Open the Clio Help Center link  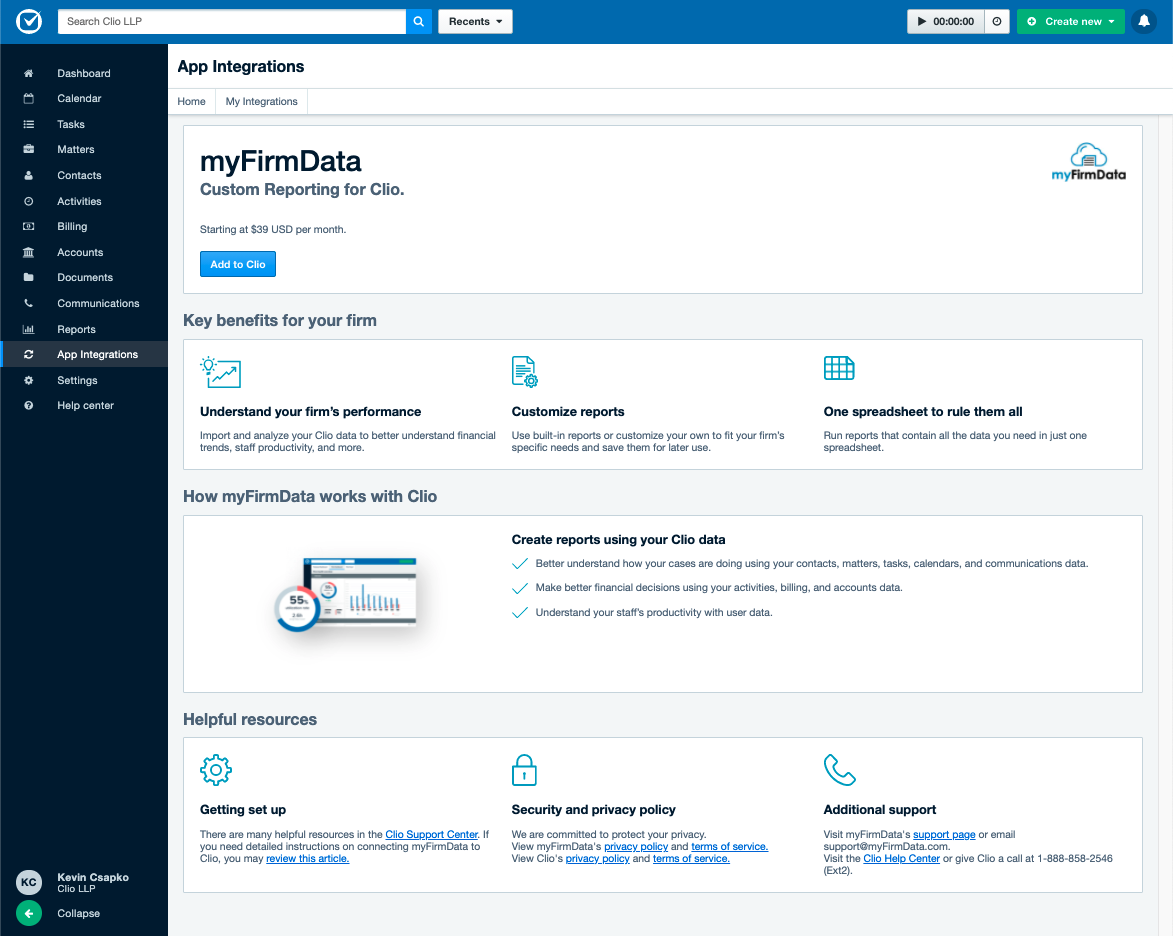(x=901, y=858)
